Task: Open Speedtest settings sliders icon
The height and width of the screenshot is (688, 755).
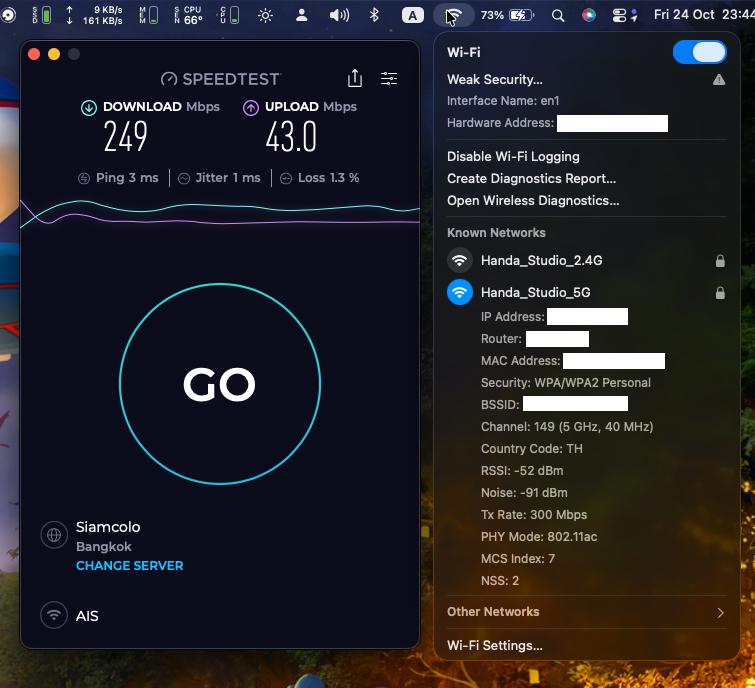Action: [389, 78]
